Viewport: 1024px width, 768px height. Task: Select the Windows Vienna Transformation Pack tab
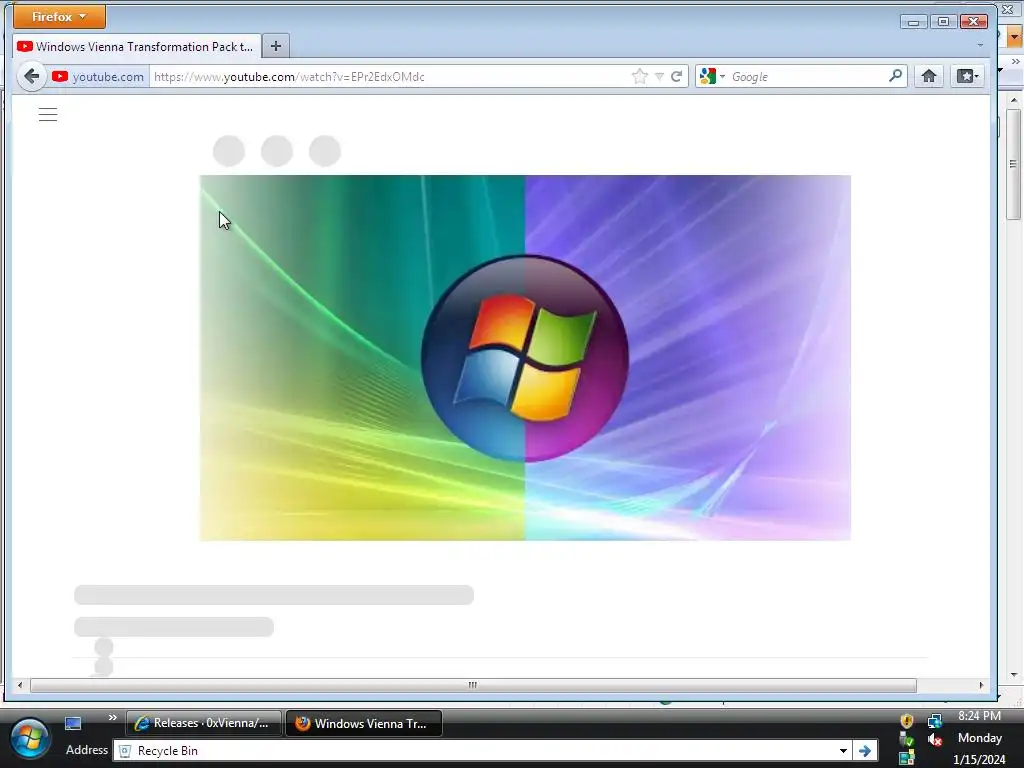pos(137,46)
